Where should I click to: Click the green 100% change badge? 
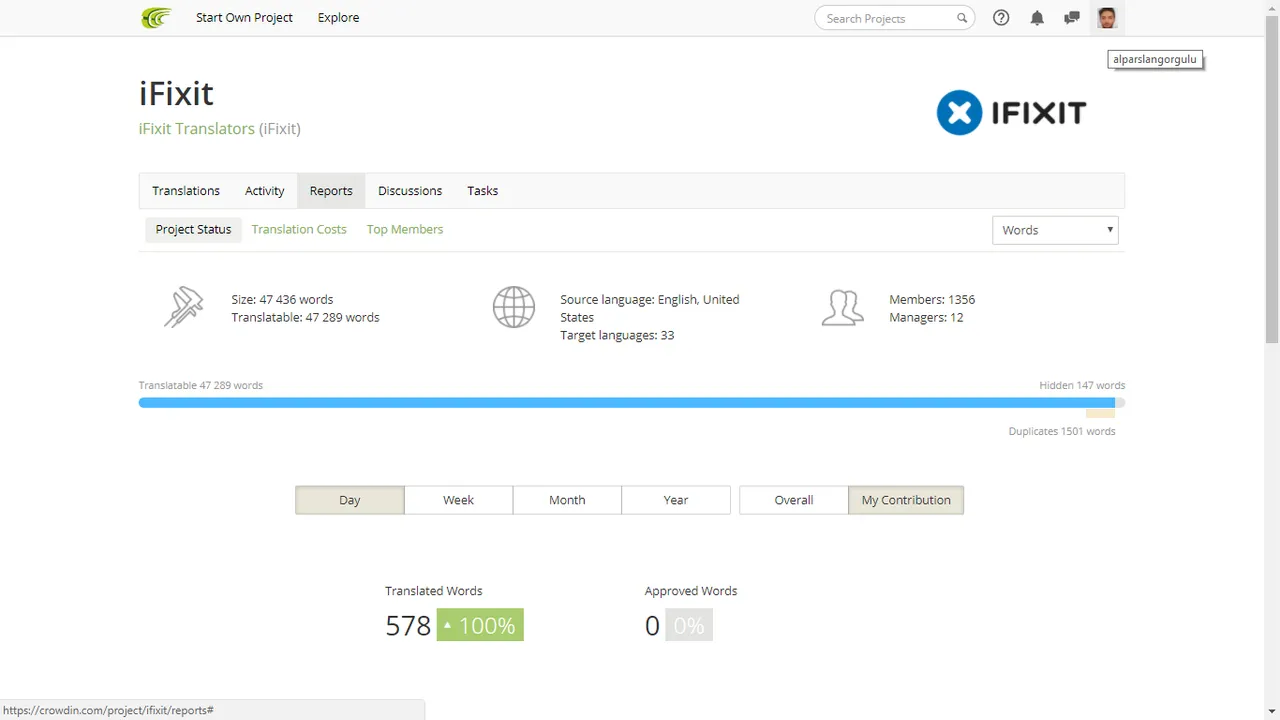click(480, 625)
